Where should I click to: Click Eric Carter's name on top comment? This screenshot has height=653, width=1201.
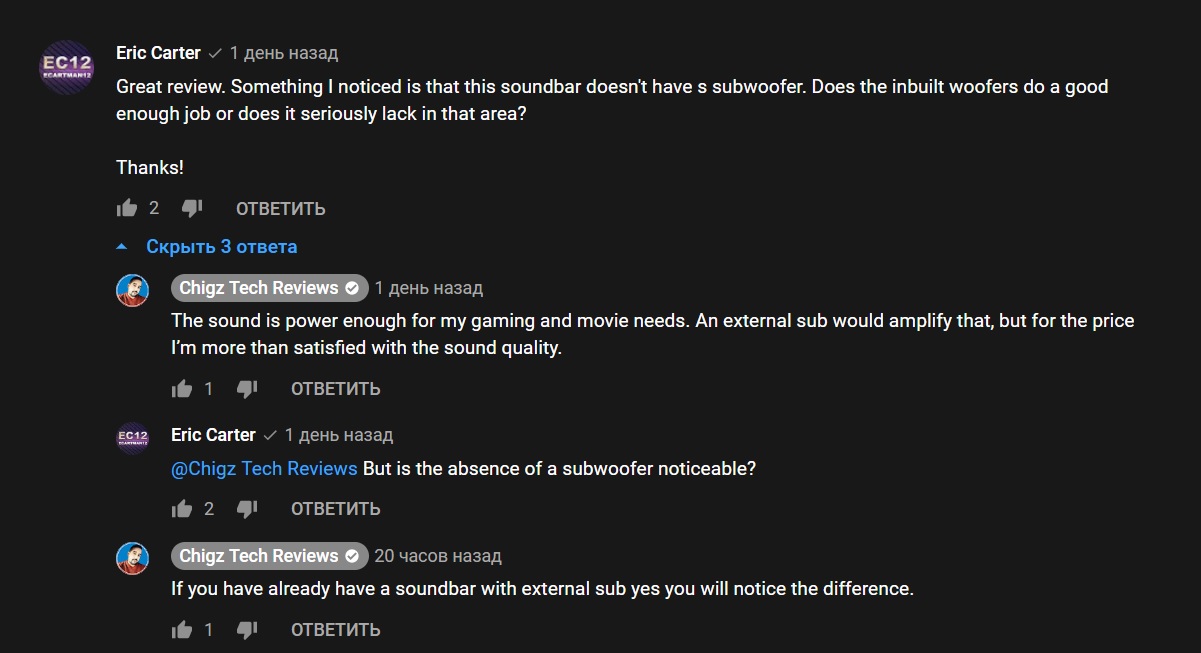tap(158, 53)
